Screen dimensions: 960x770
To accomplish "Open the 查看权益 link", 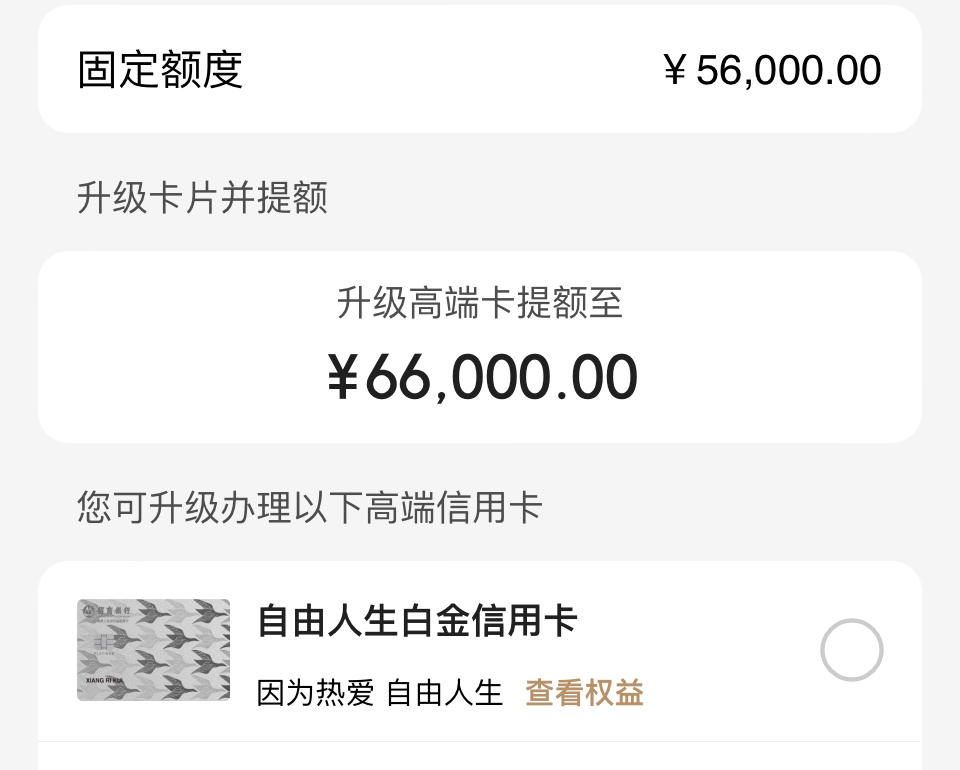I will [584, 693].
